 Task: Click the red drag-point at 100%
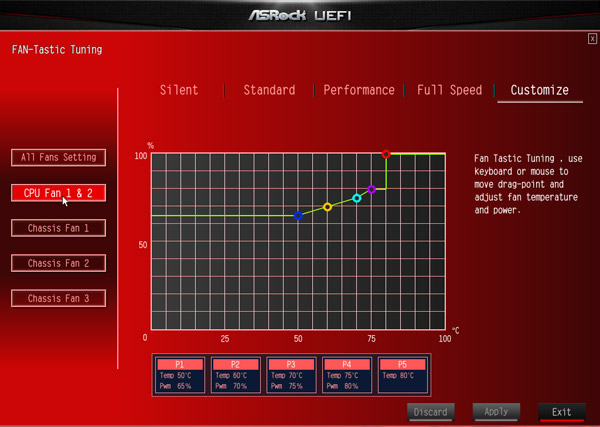coord(386,154)
